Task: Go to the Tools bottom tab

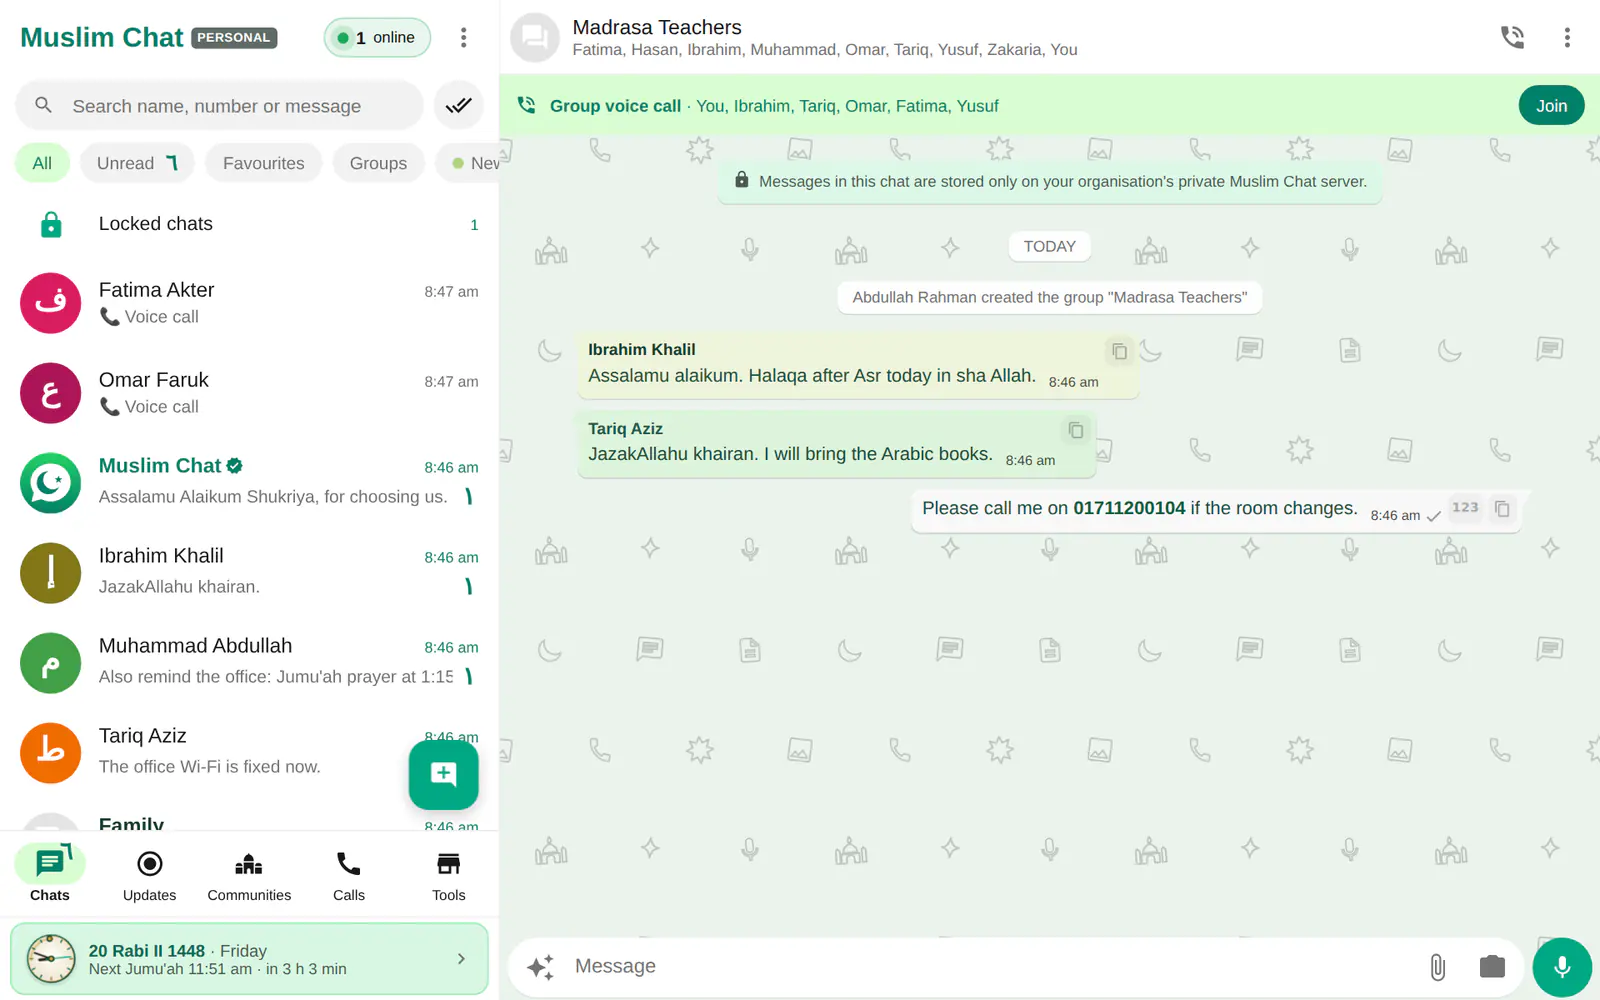Action: [x=449, y=874]
